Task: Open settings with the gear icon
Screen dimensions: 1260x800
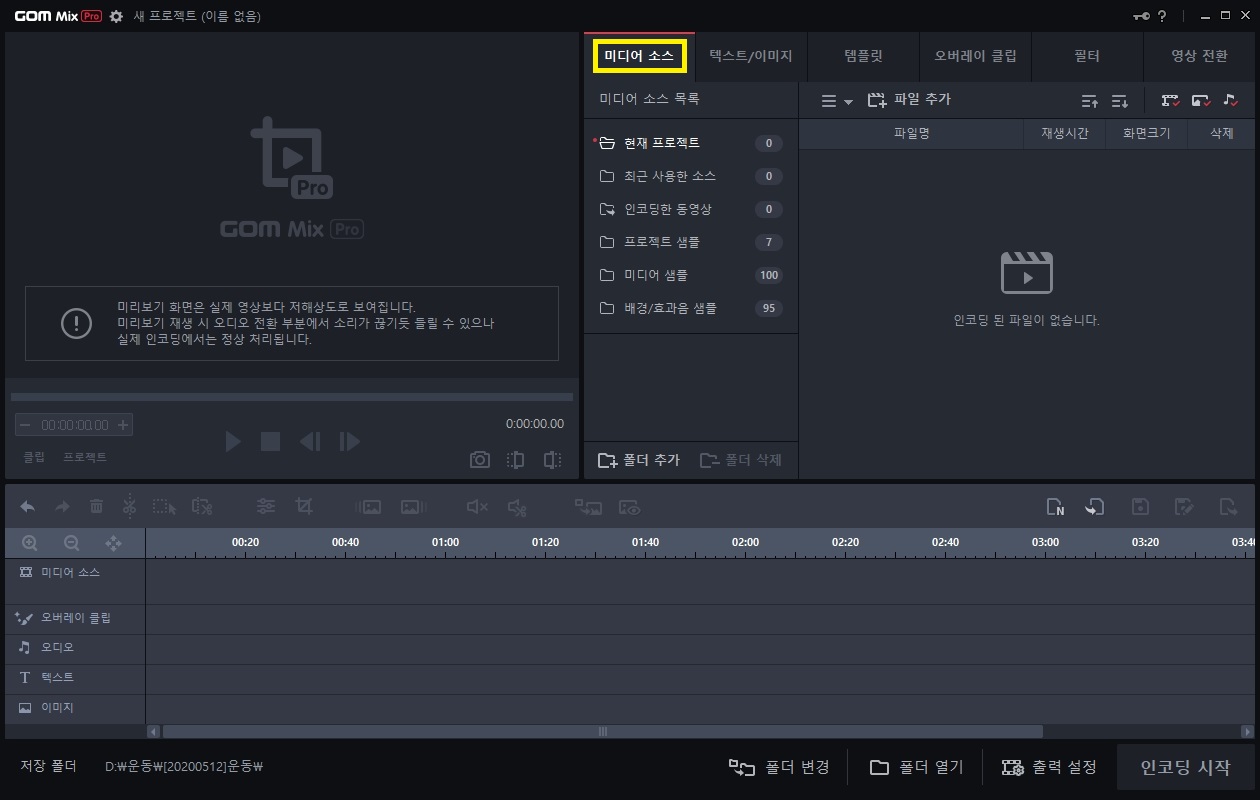Action: click(116, 16)
